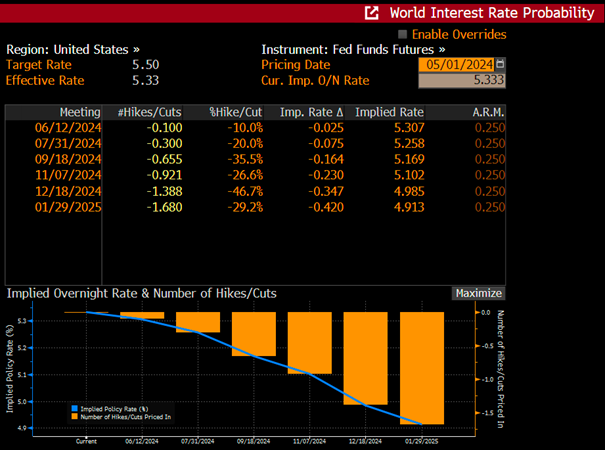Screen dimensions: 605x450
Task: Select the 01/29/2025 meeting row
Action: 255,207
